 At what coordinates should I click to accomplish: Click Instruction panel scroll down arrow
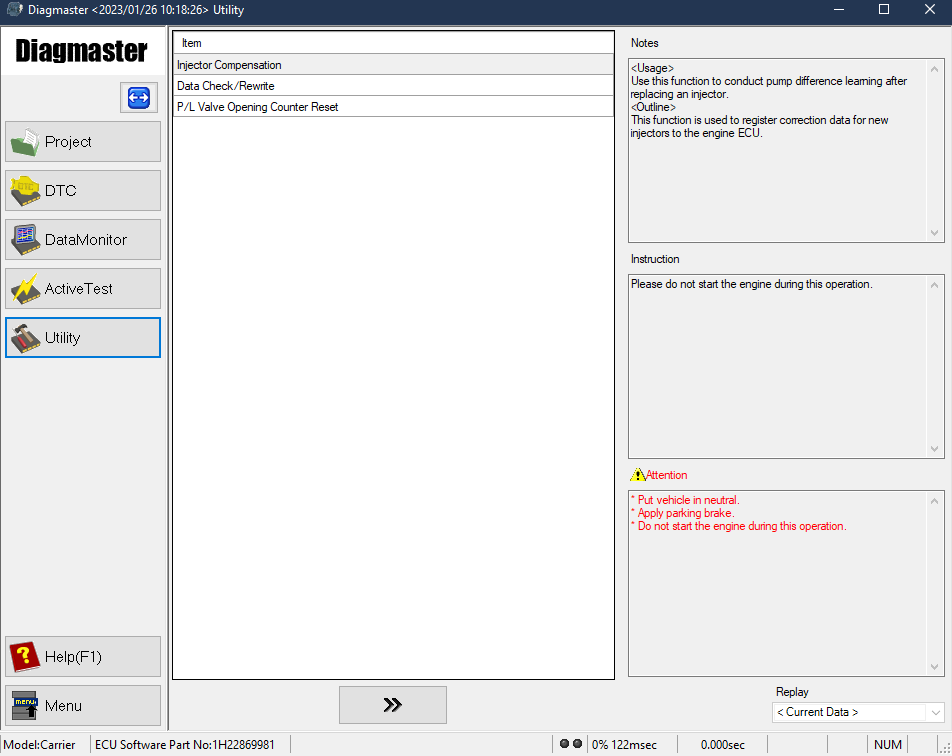click(x=934, y=449)
